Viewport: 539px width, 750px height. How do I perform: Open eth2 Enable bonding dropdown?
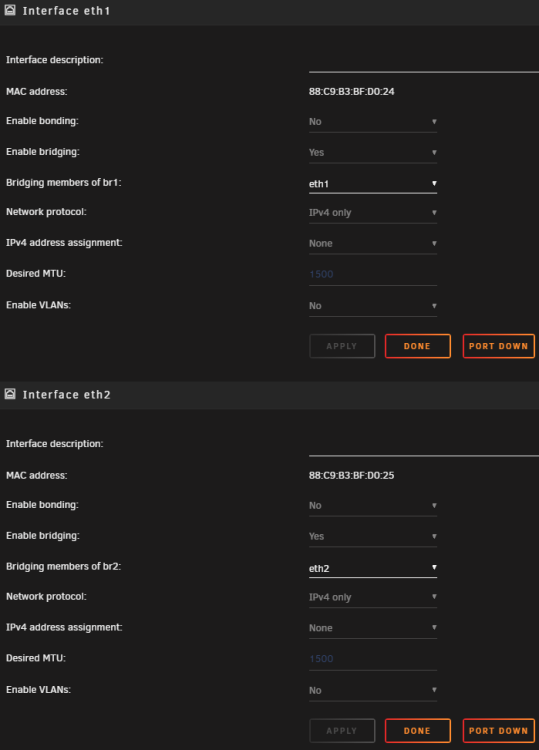(x=373, y=506)
